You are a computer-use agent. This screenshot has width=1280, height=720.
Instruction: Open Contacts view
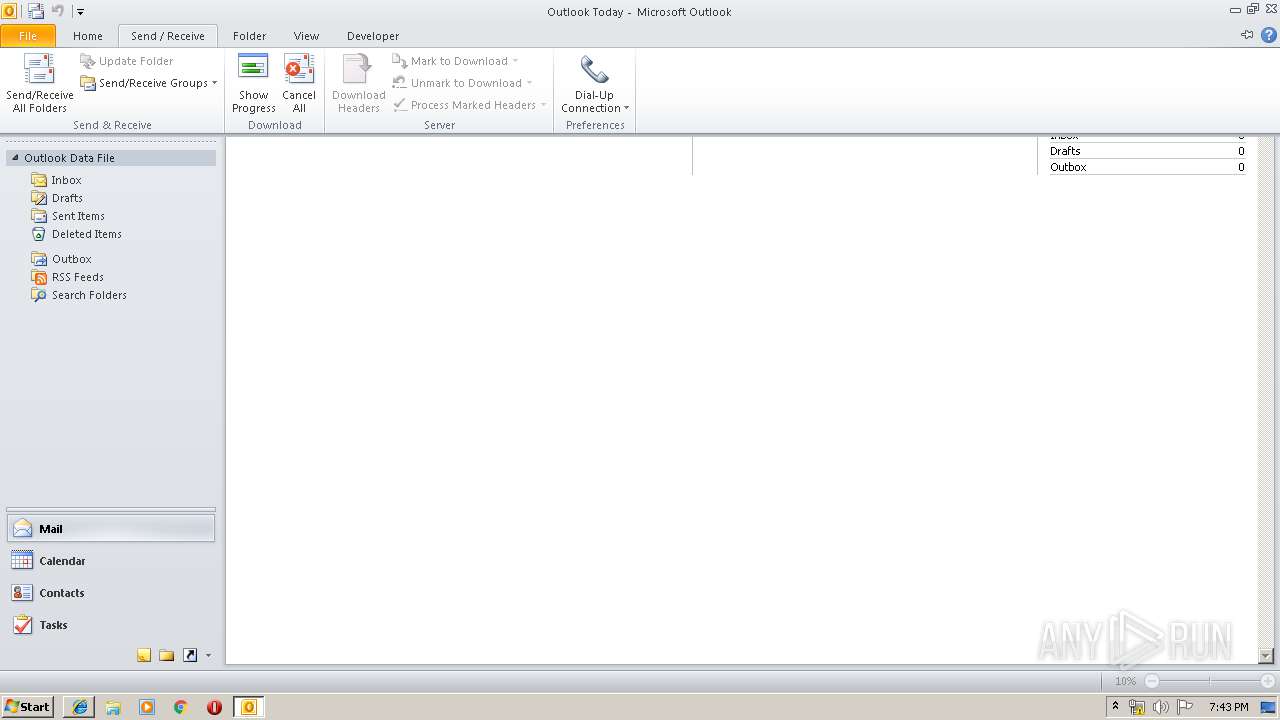111,593
